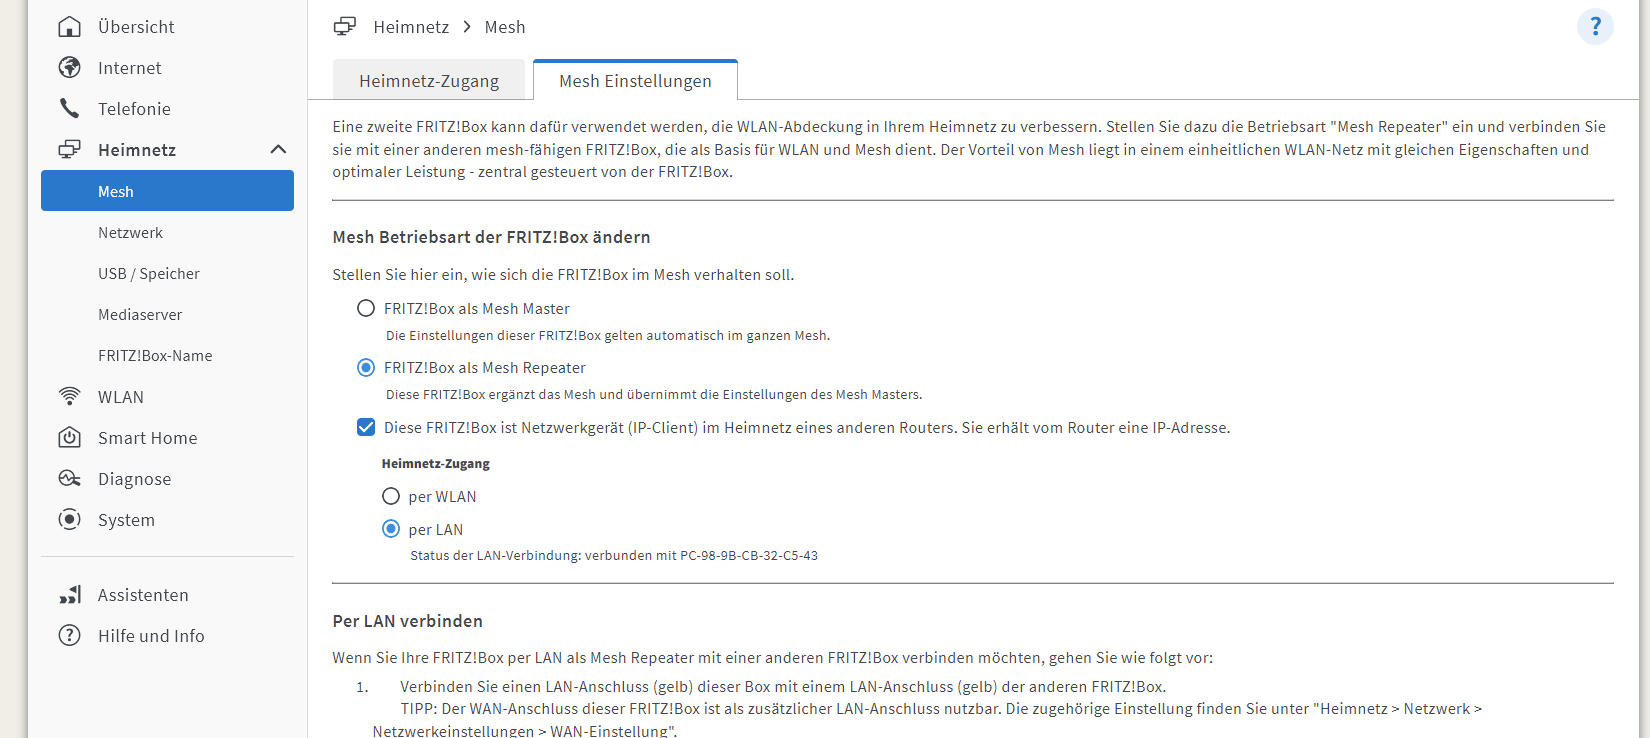Open help with the question mark icon

pyautogui.click(x=1595, y=27)
